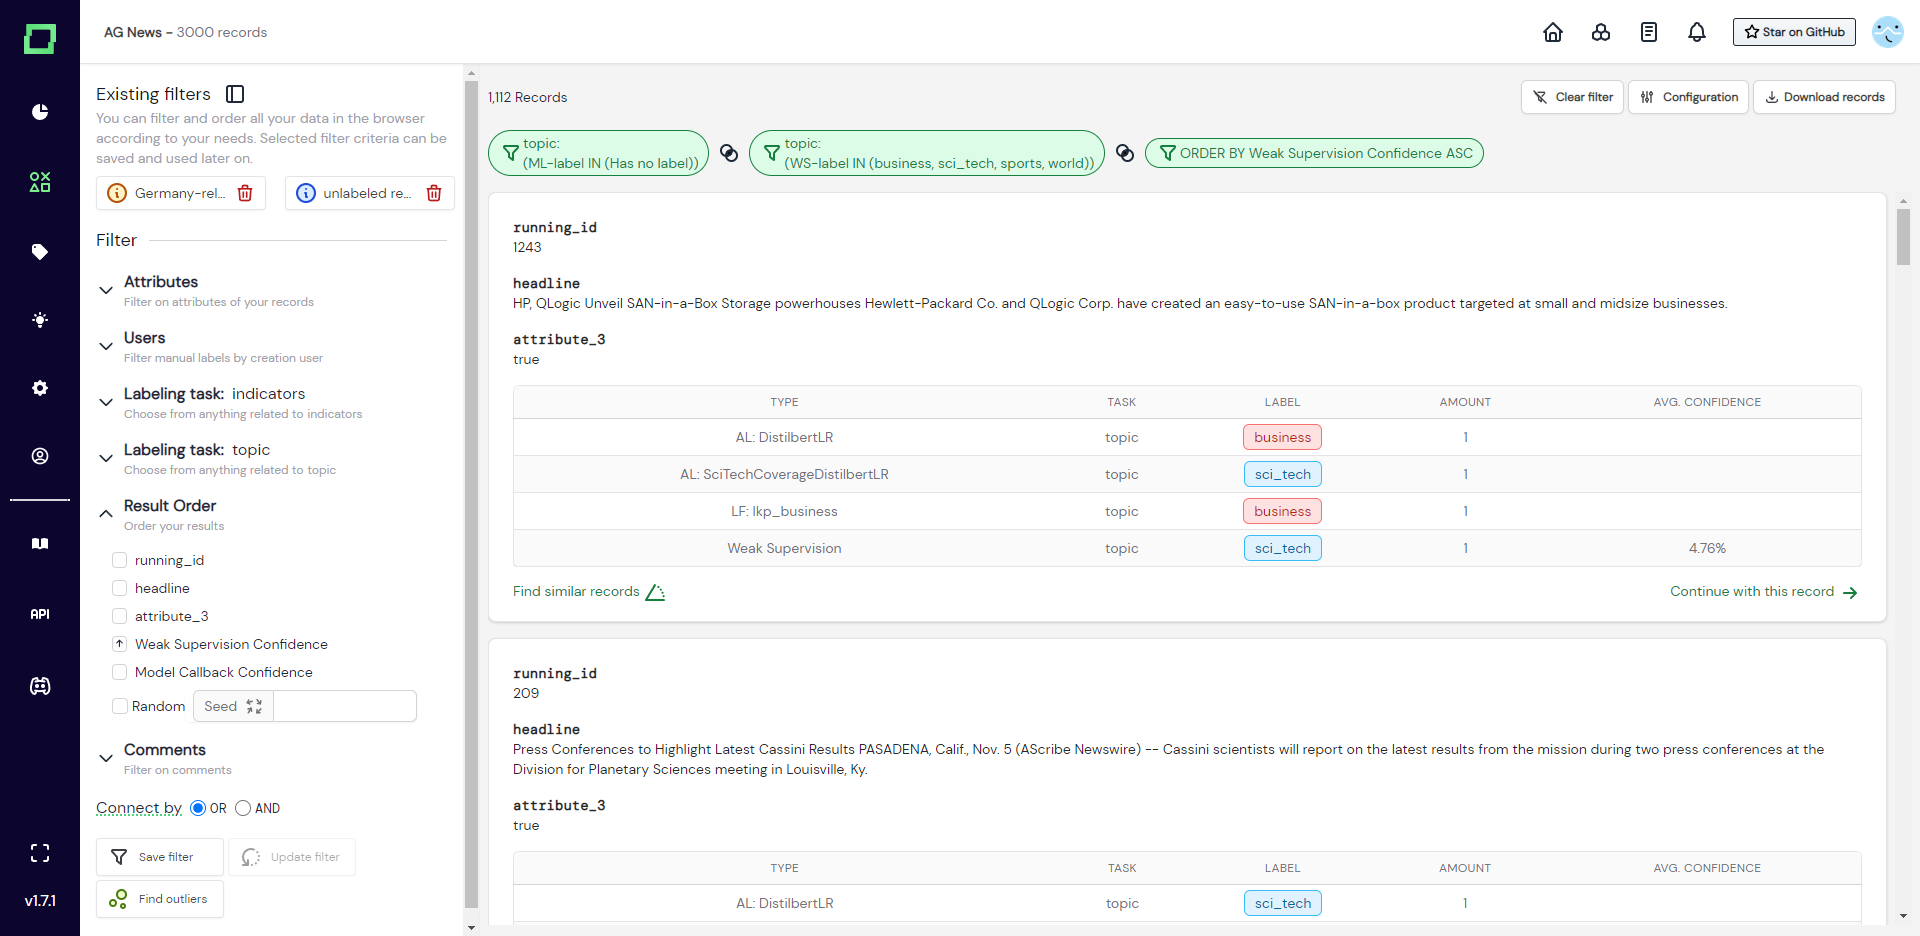Find similar records for record 1243
Screen dimensions: 1920x936
tap(589, 592)
